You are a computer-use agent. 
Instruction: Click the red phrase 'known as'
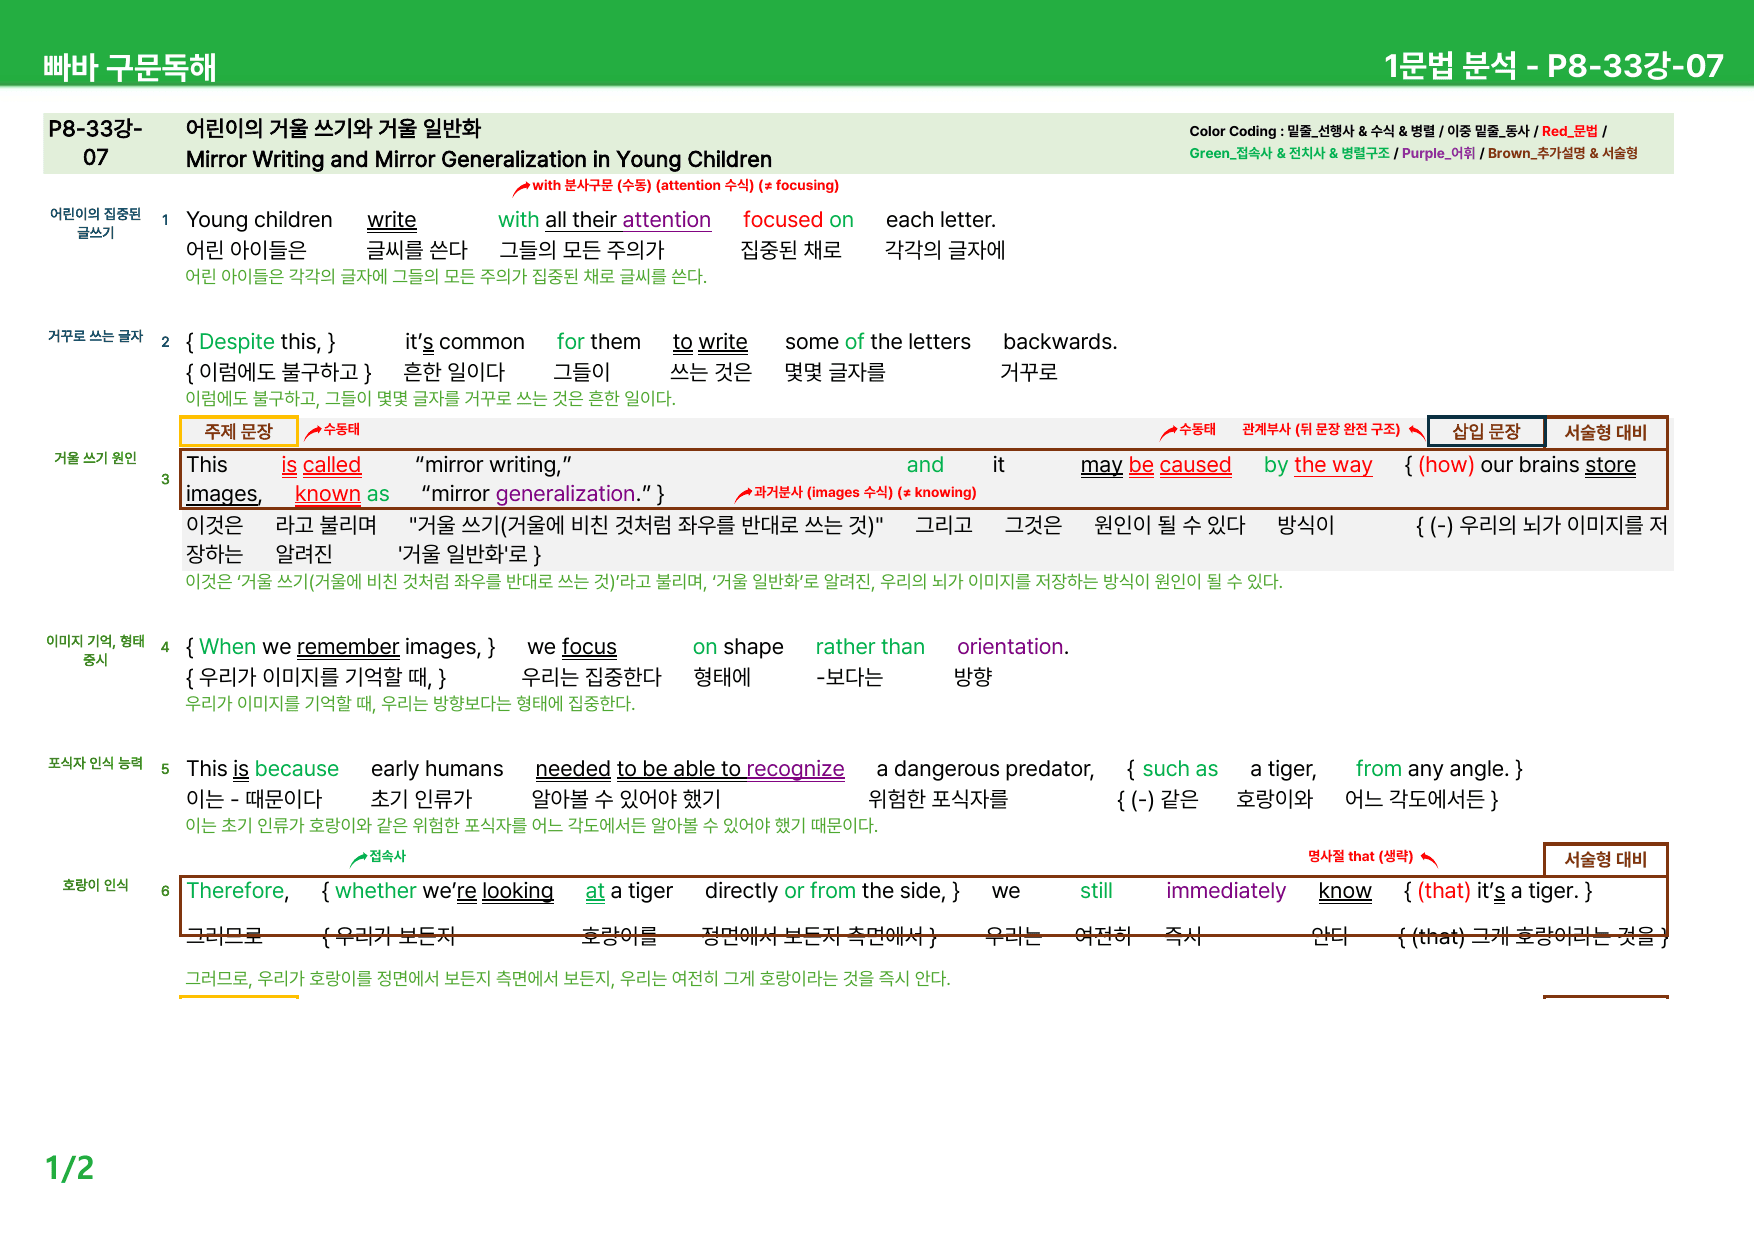pyautogui.click(x=342, y=494)
